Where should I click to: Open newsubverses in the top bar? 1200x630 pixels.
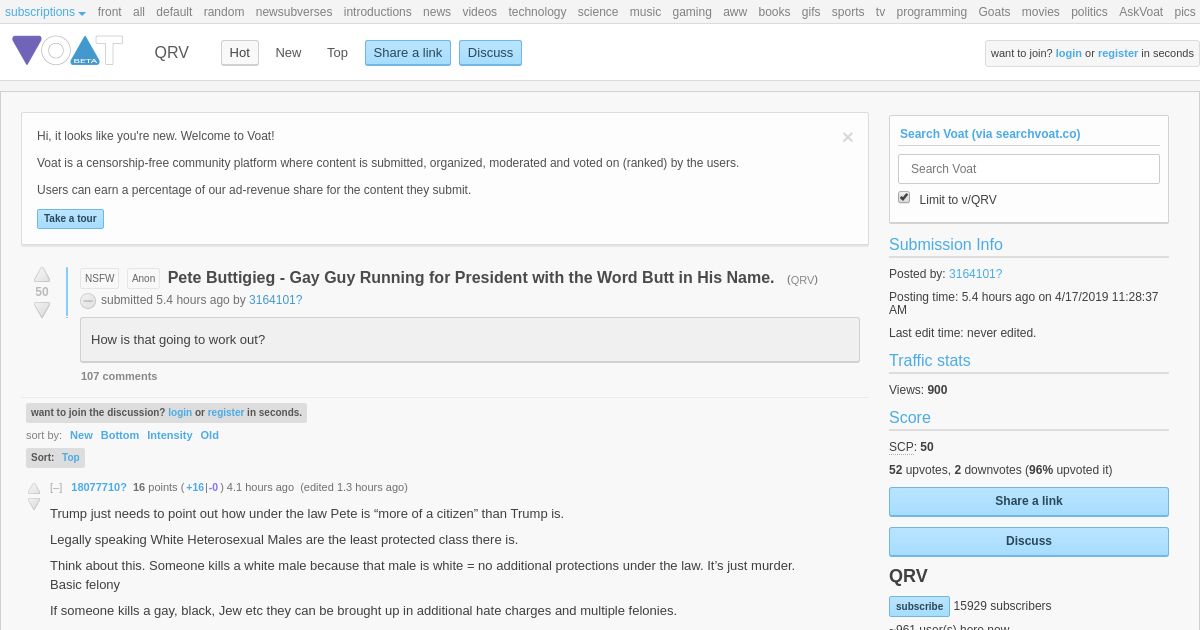click(294, 12)
